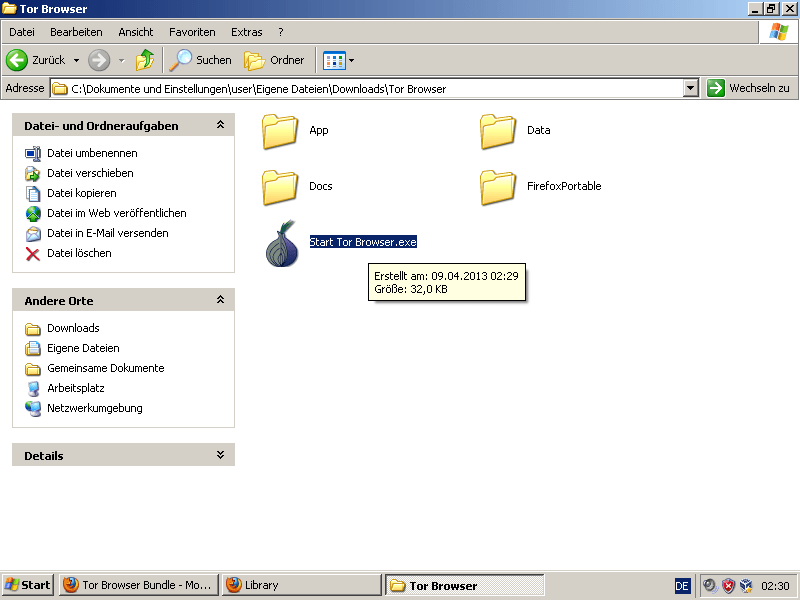
Task: Open the ? help menu
Action: pyautogui.click(x=281, y=32)
